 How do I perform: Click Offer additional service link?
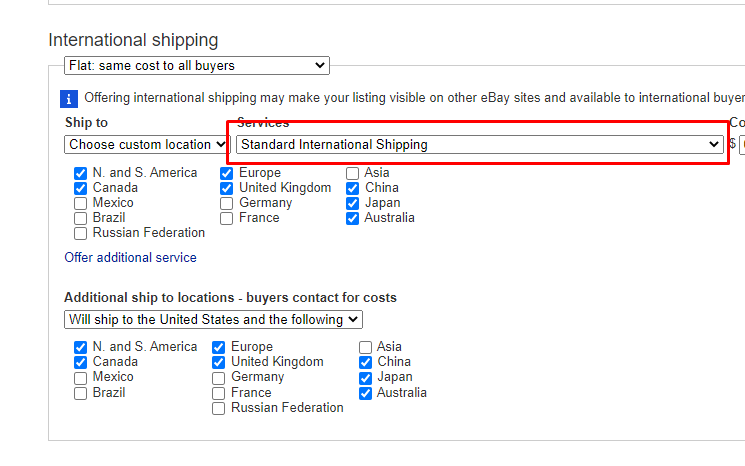(x=130, y=257)
